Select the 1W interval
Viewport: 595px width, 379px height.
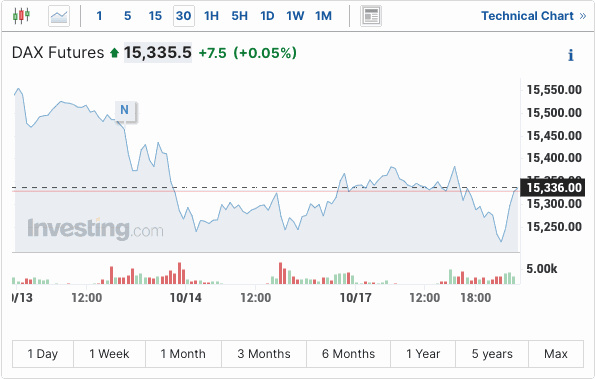295,16
